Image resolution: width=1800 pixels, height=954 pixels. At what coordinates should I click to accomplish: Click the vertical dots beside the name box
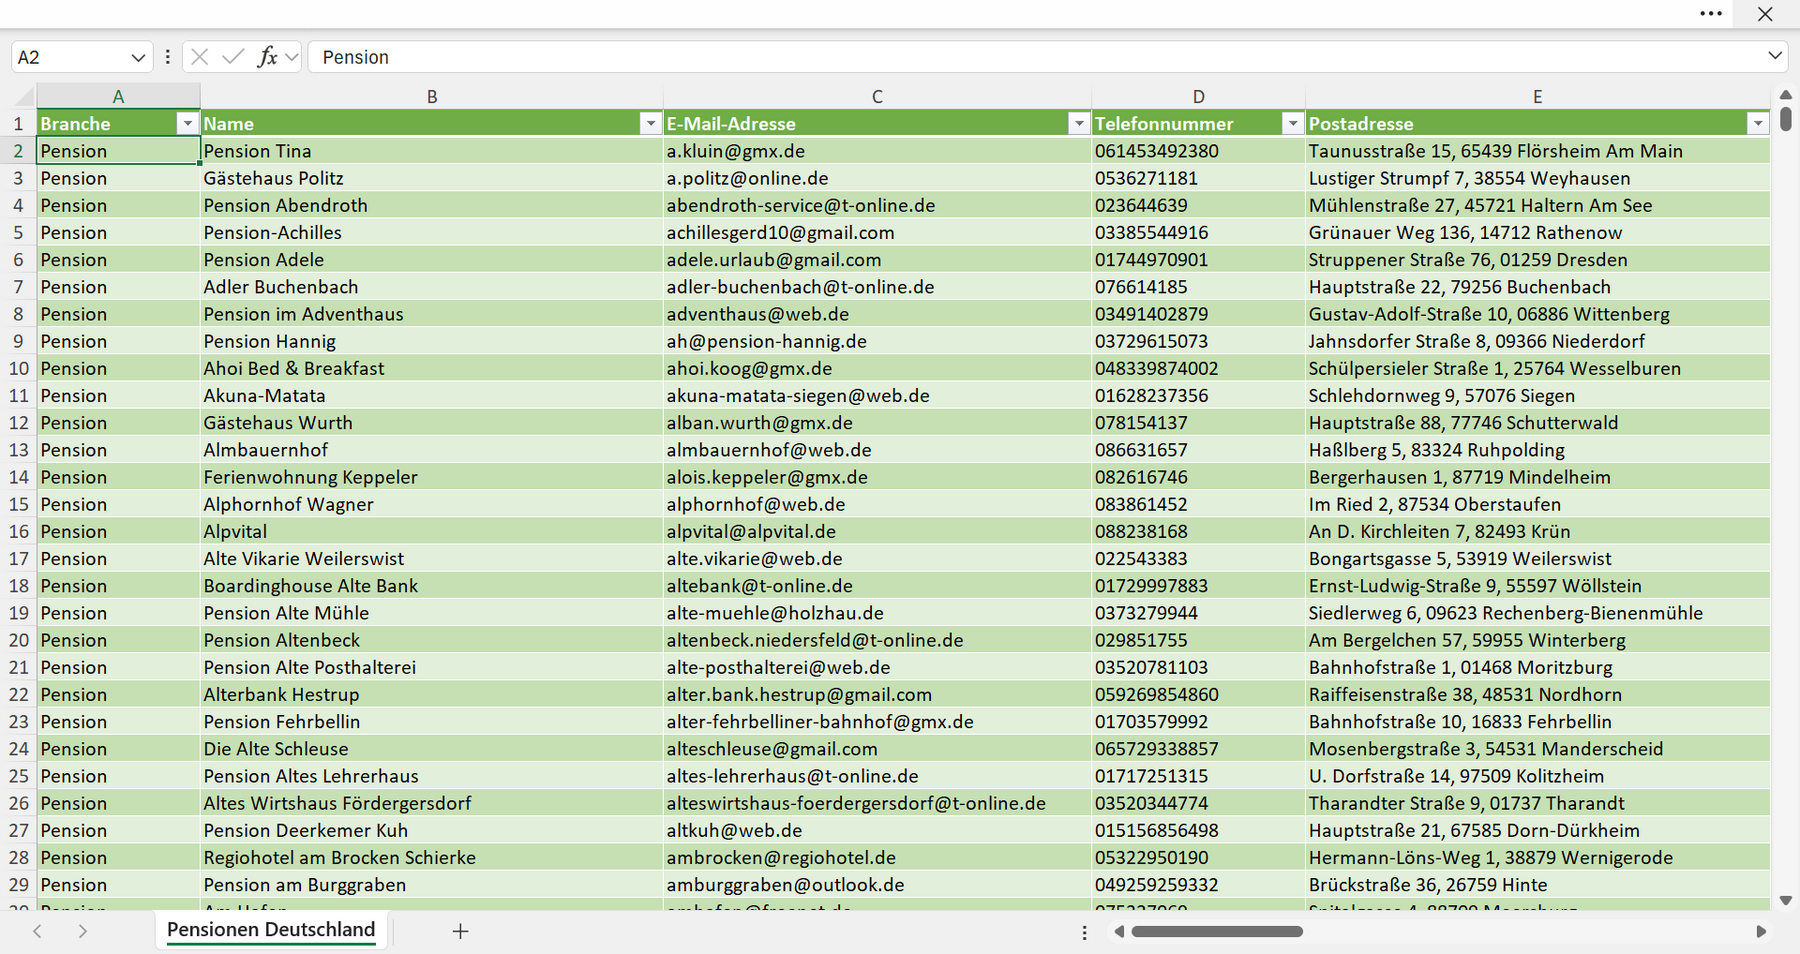coord(167,57)
